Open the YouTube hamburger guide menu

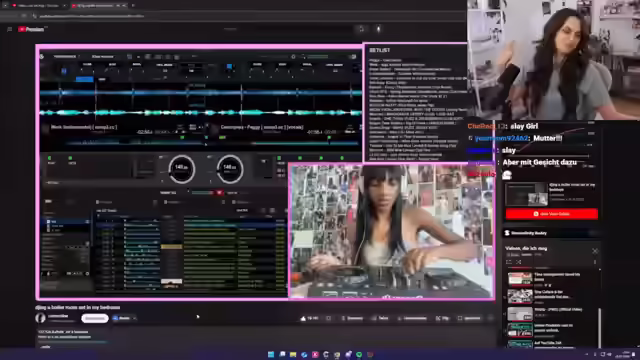9,29
